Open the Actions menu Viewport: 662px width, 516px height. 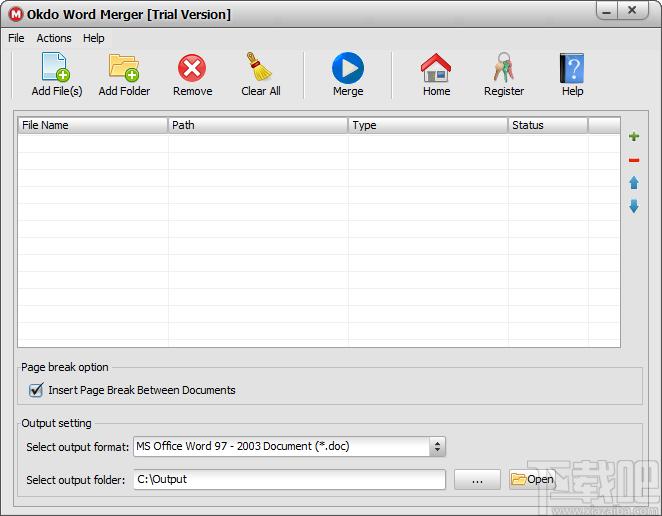click(x=54, y=38)
